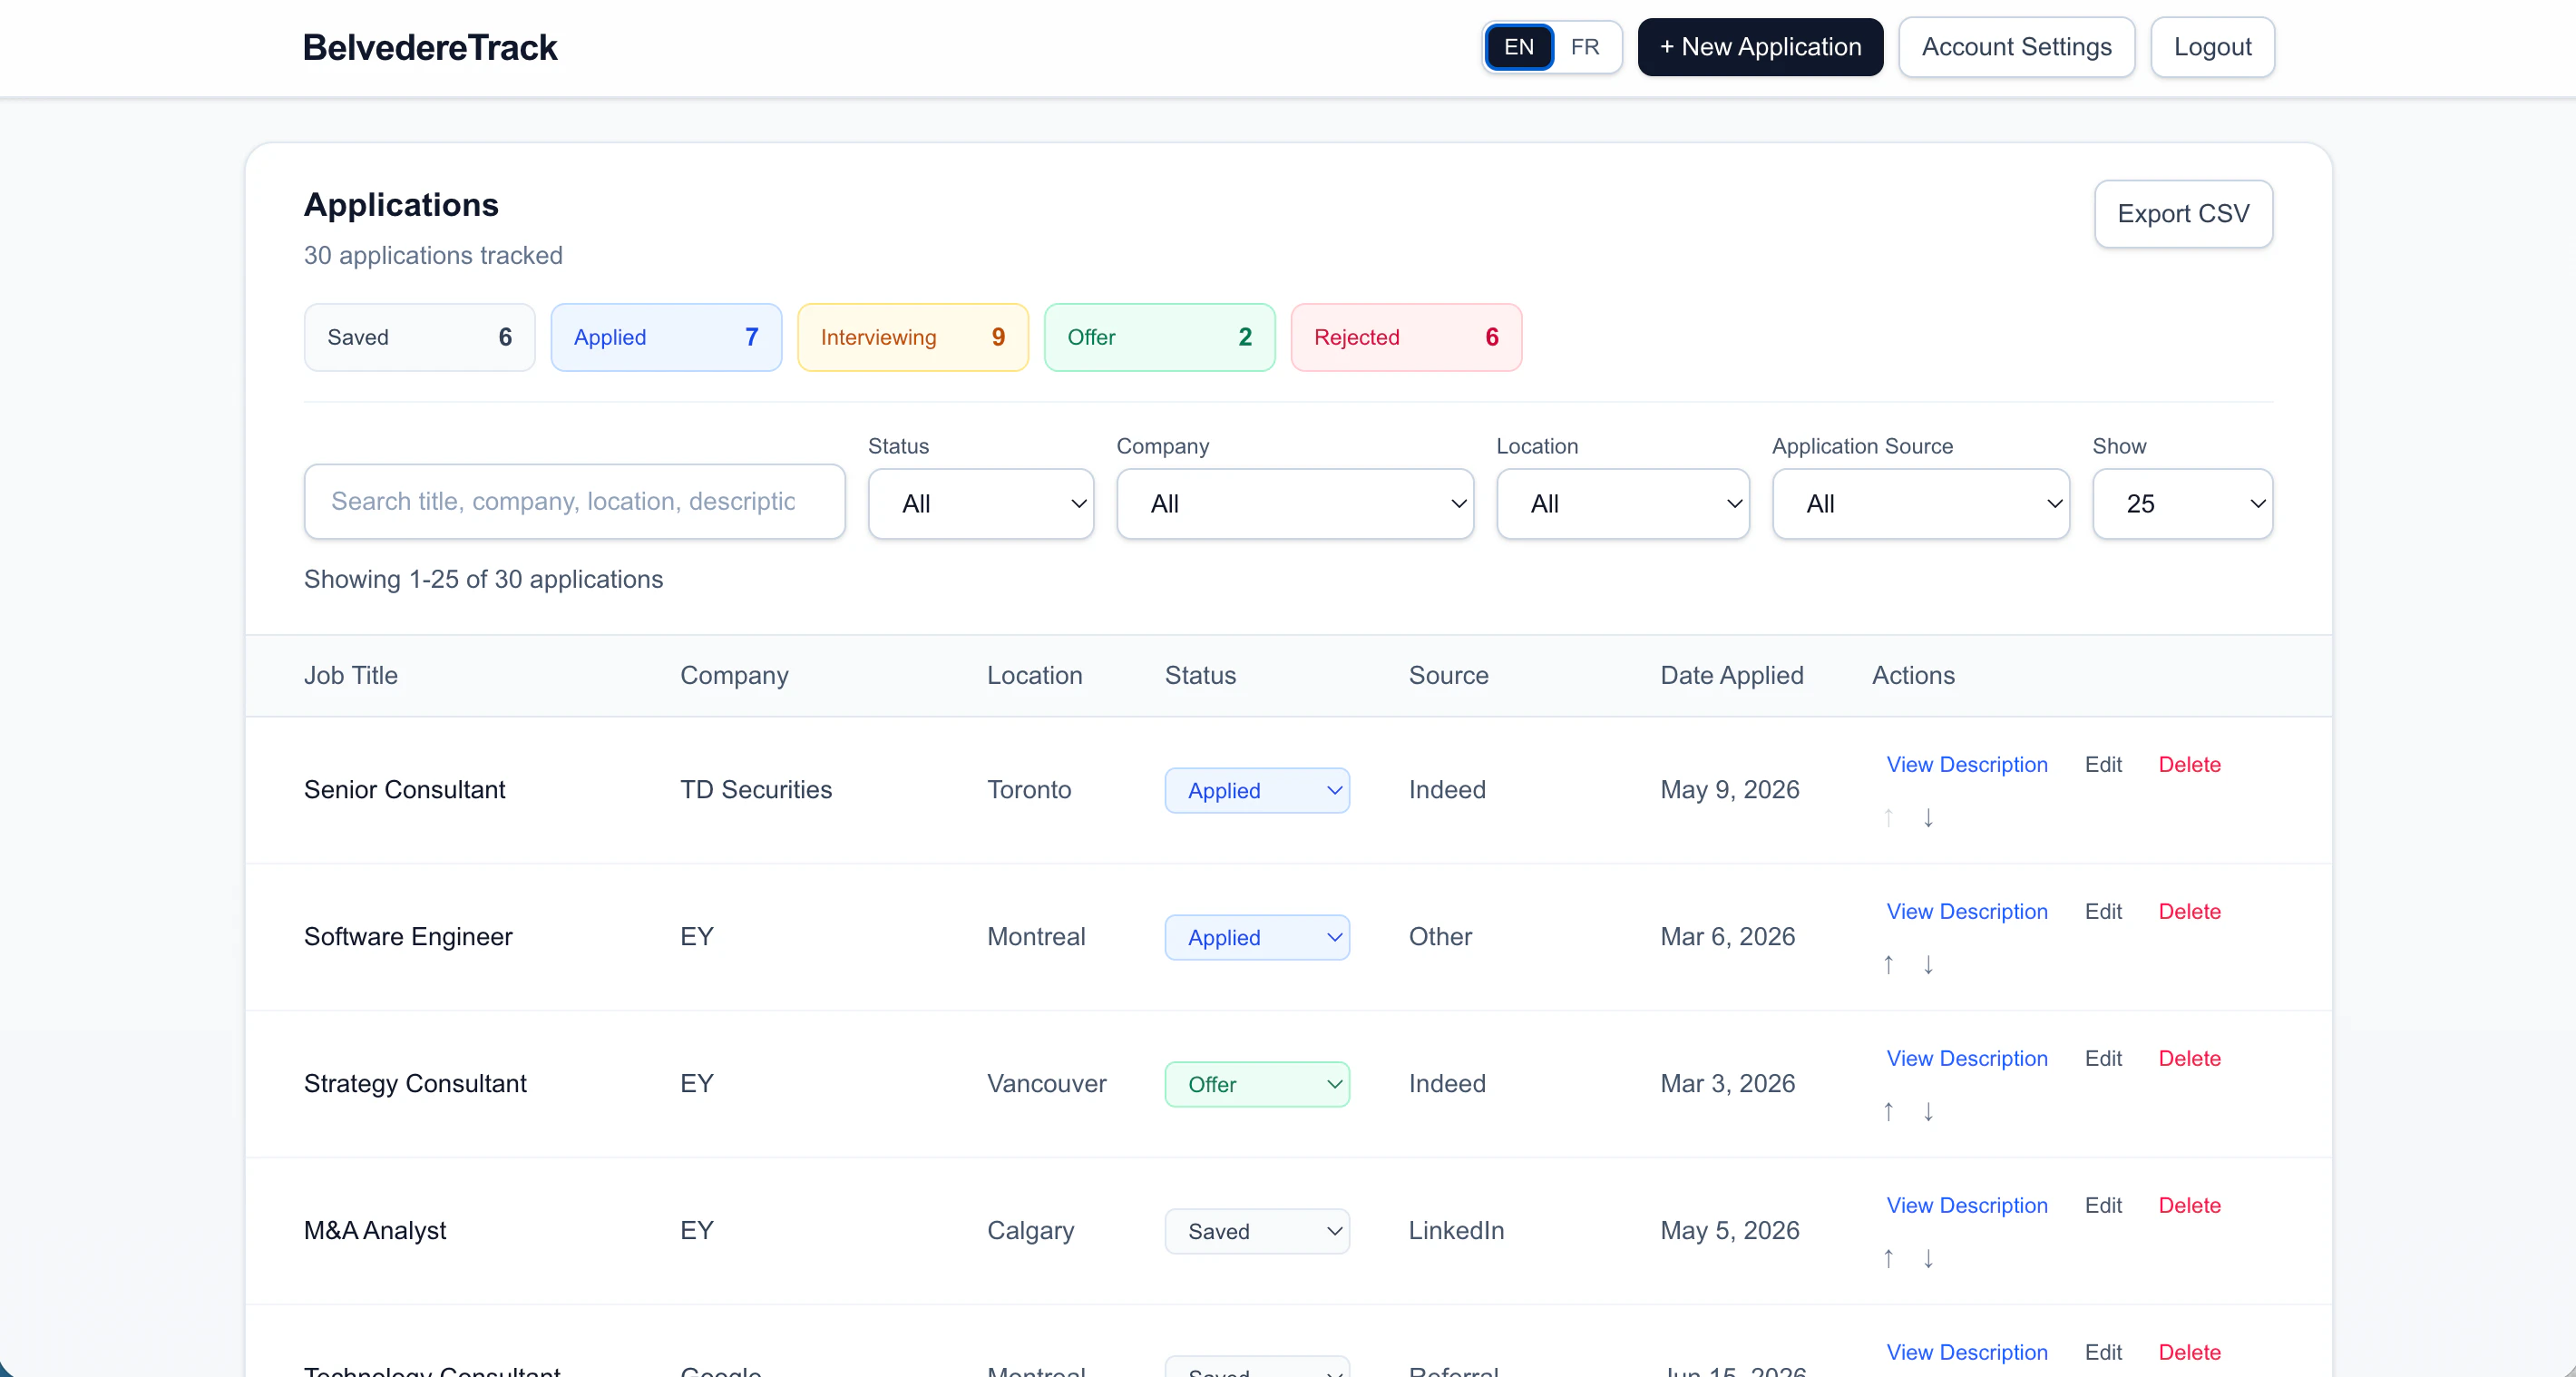Viewport: 2576px width, 1377px height.
Task: Click the Company column header
Action: pos(734,676)
